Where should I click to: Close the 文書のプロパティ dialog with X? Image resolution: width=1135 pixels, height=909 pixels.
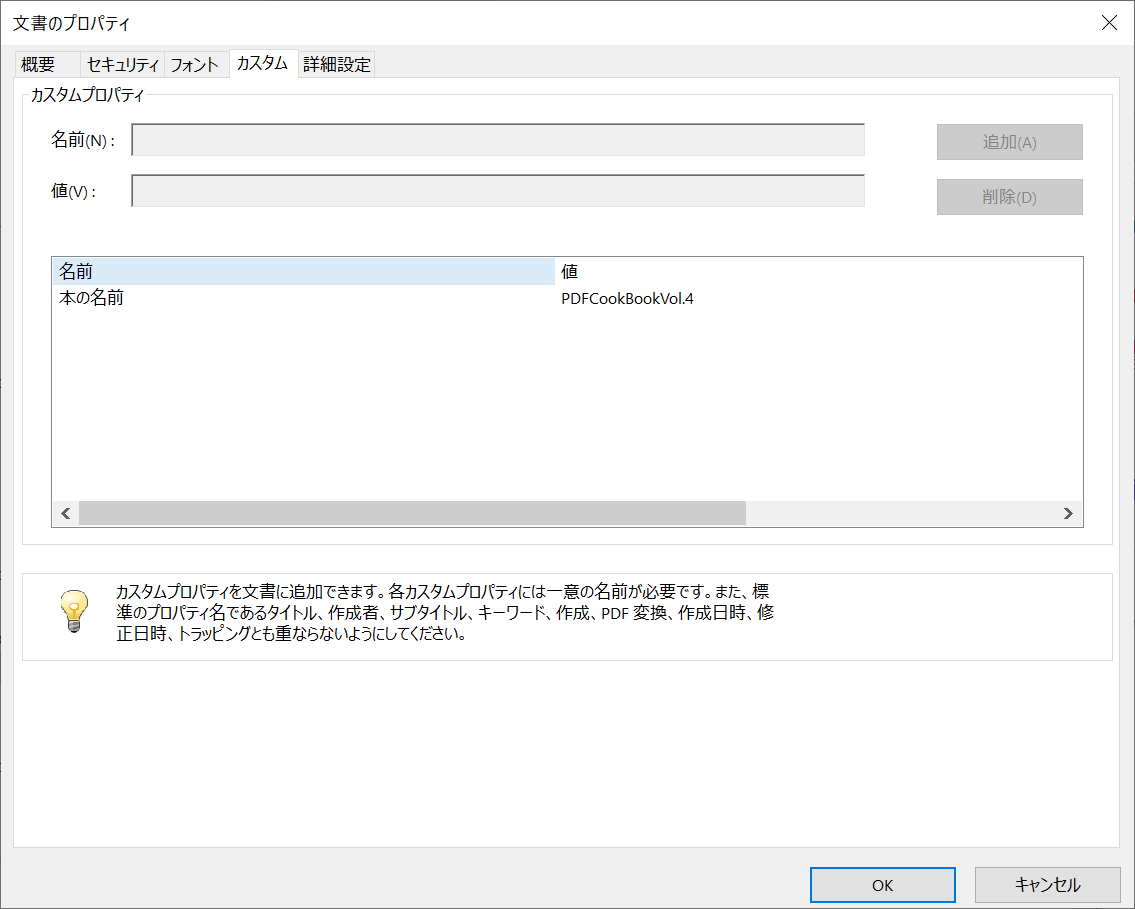[x=1109, y=23]
